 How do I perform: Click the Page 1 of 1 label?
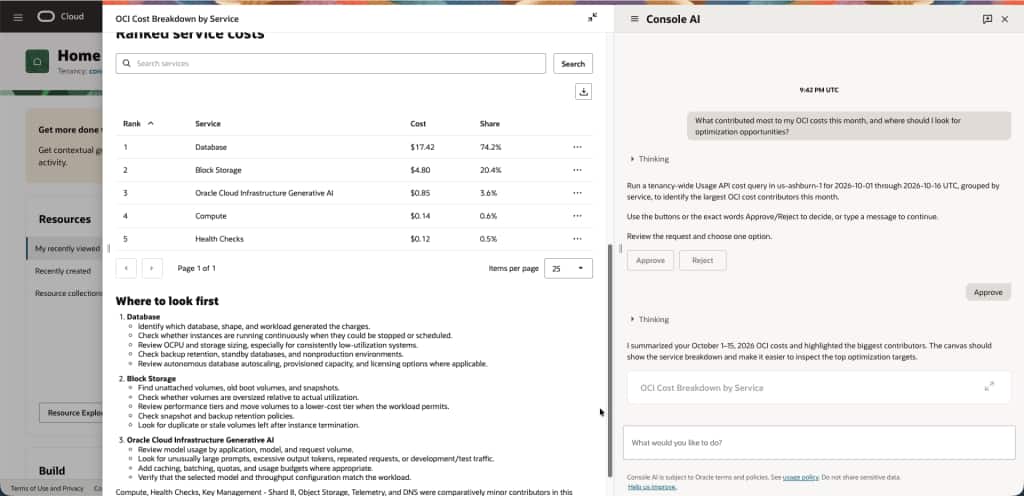coord(197,268)
